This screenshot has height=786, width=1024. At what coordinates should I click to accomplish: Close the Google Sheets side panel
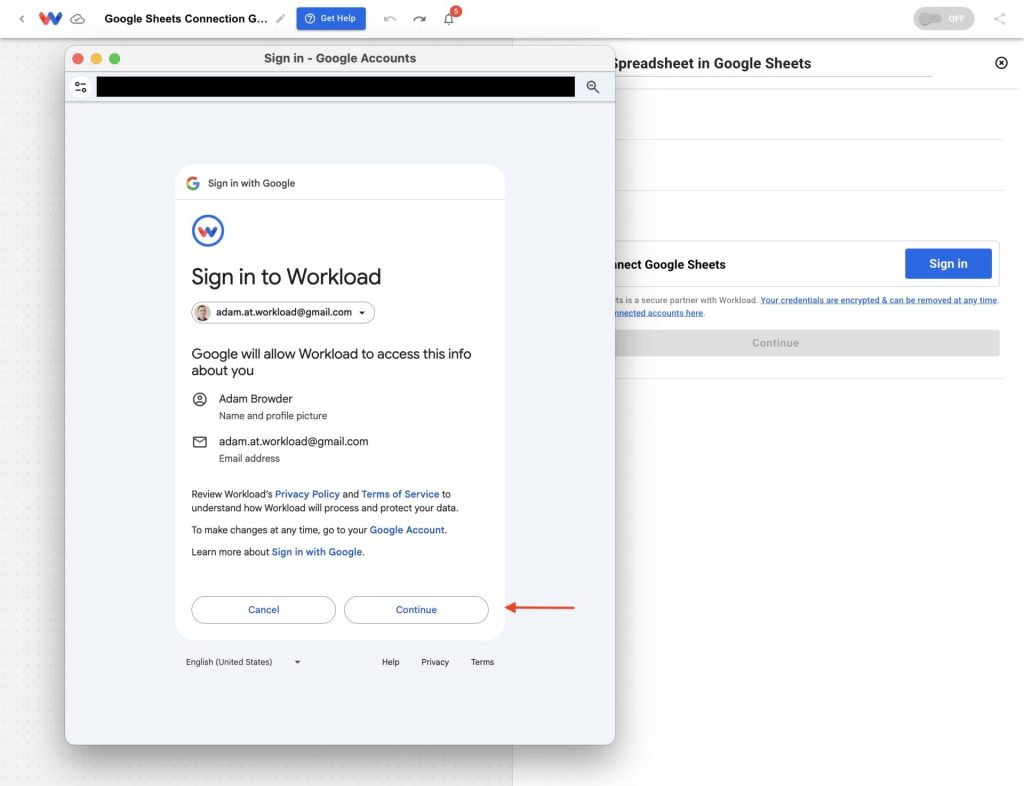(x=1001, y=63)
